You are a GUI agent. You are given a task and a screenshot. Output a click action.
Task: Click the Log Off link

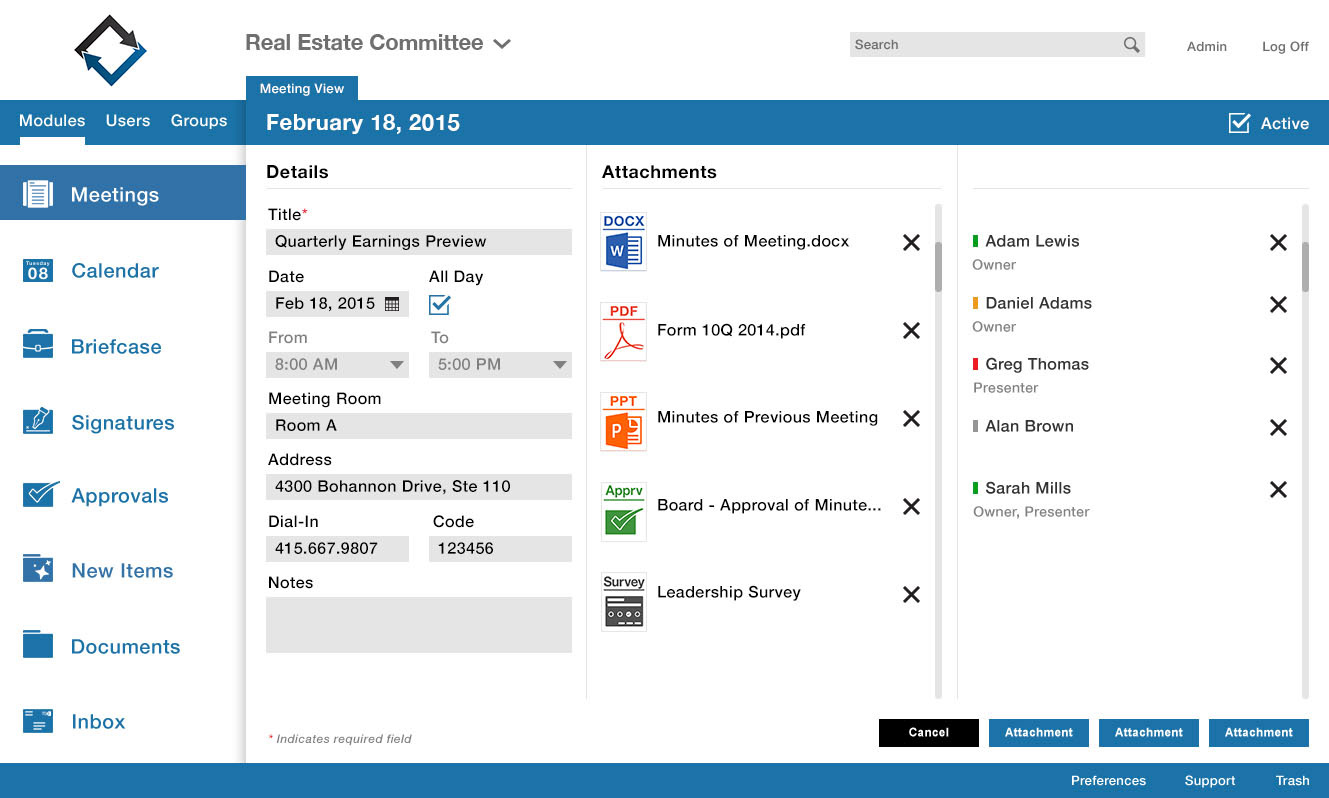pos(1285,46)
